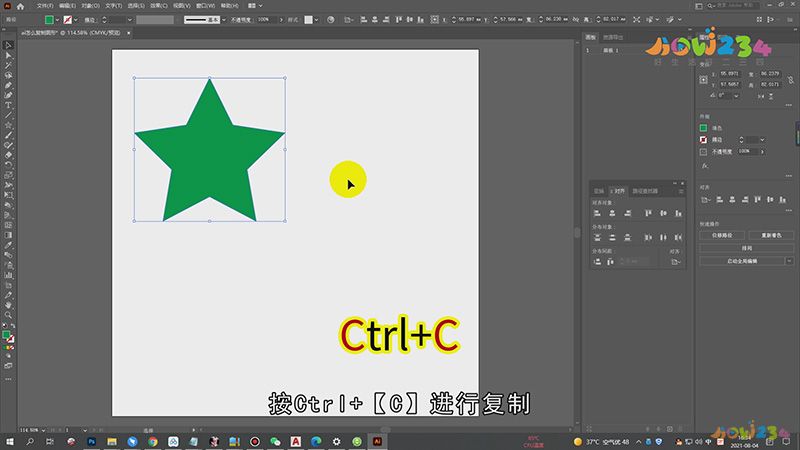Screen dimensions: 800x450
Task: Open stroke color dropdown in control bar
Action: 76,20
